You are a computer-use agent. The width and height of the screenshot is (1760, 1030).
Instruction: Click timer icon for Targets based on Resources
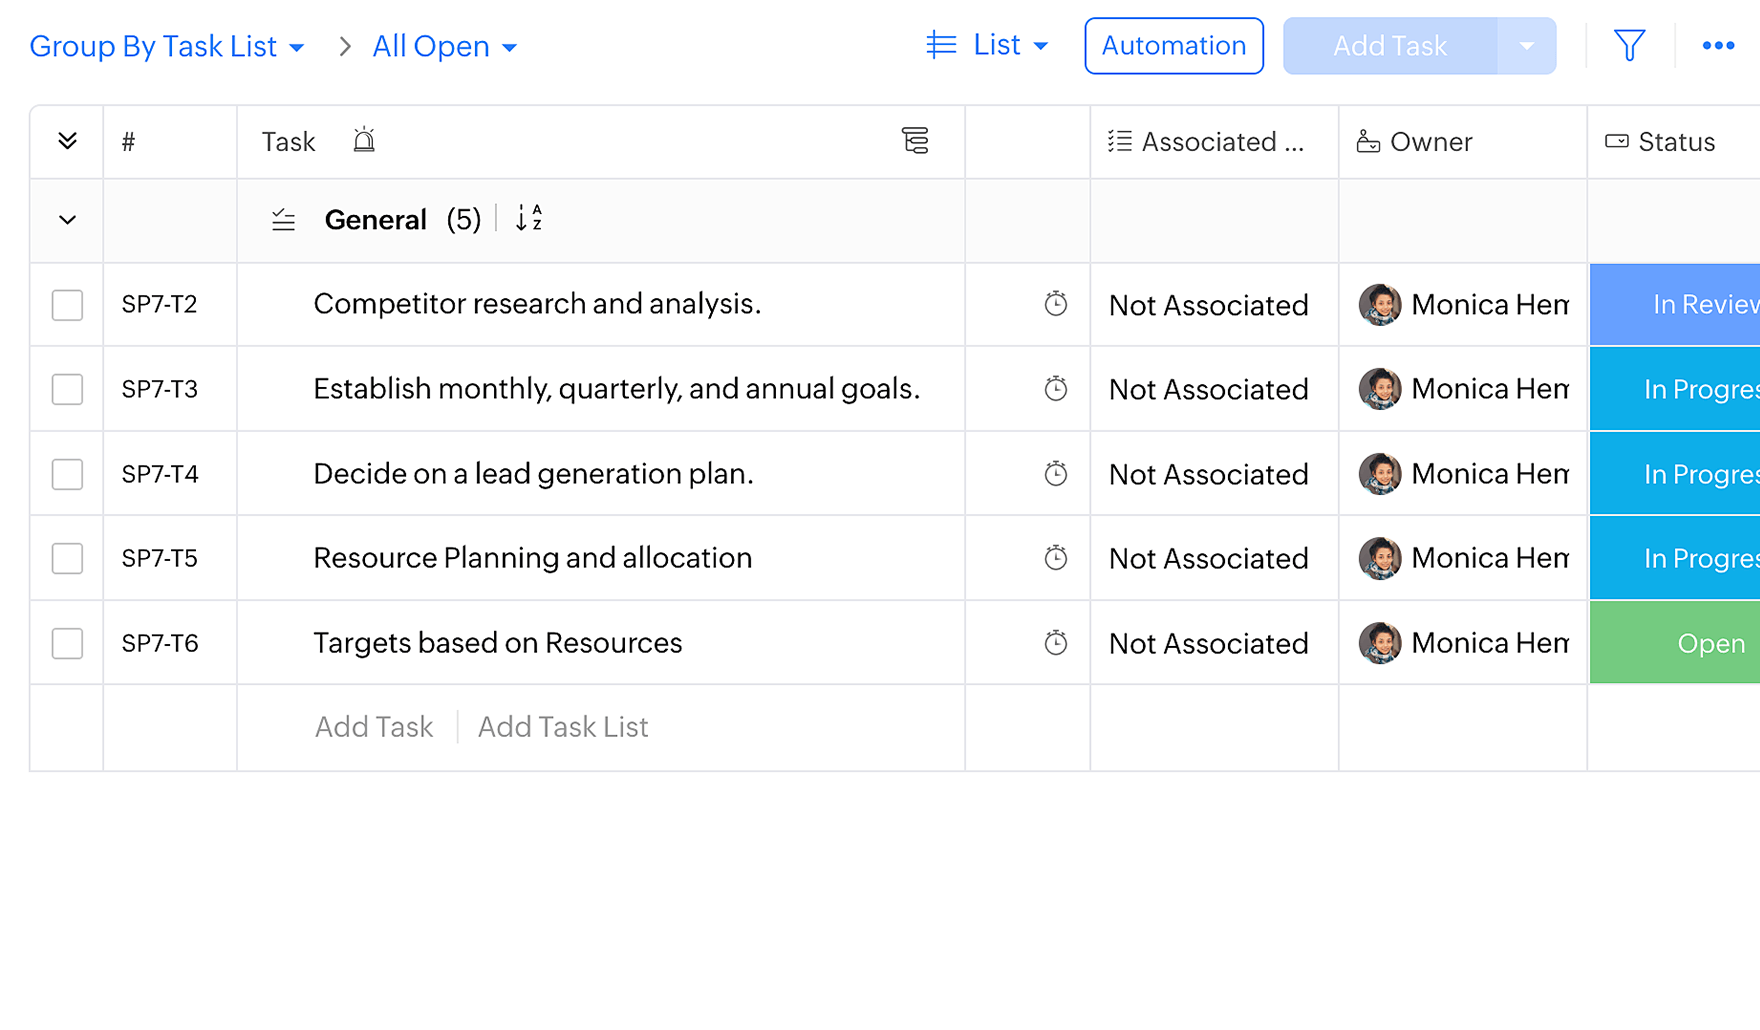tap(1055, 643)
